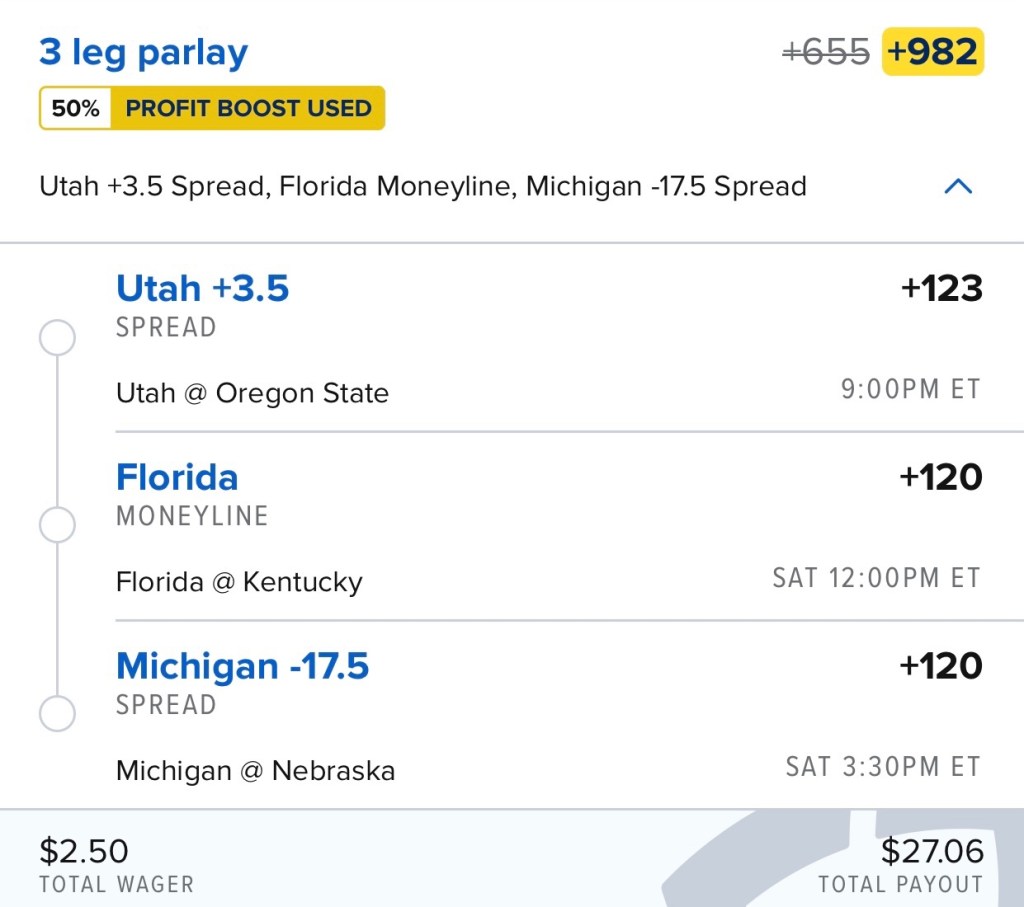The image size is (1024, 907).
Task: Open the Michigan @ Nebraska matchup
Action: point(255,771)
